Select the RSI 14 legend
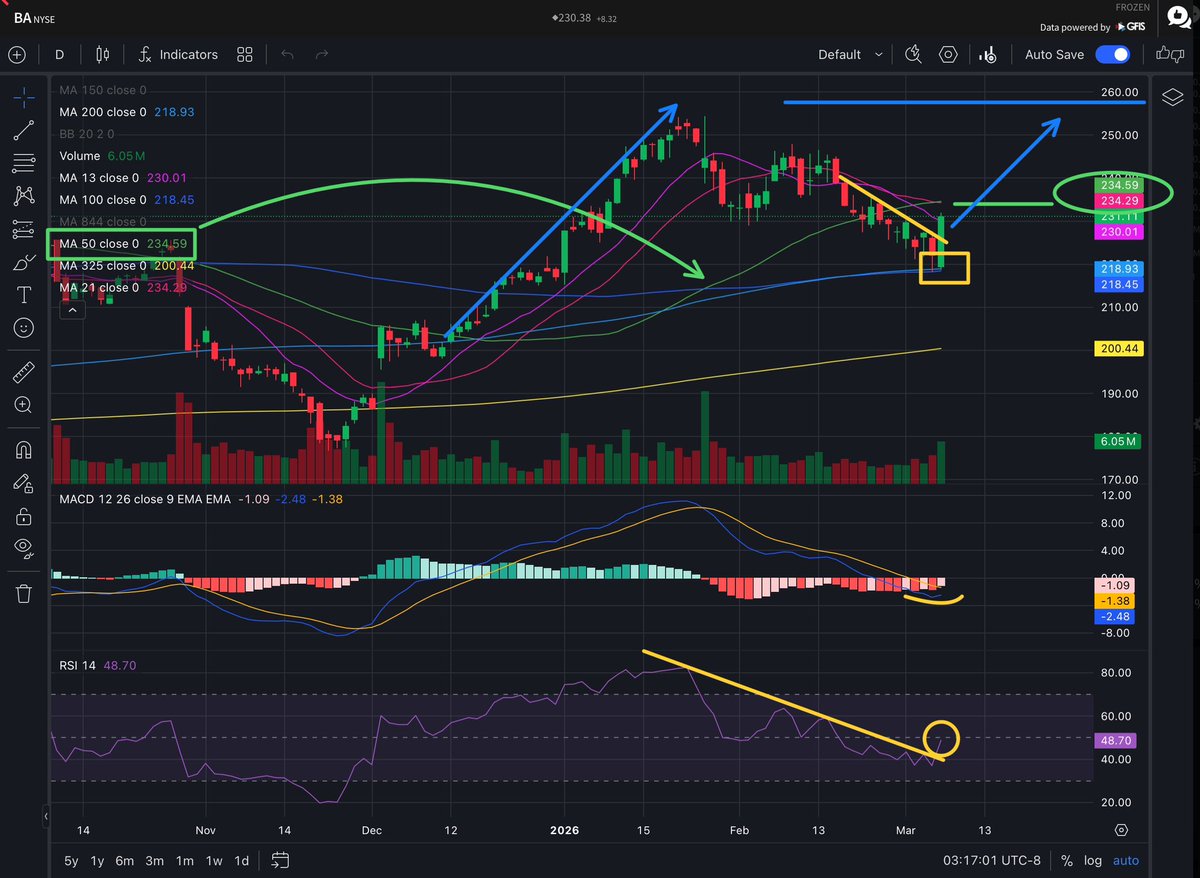 click(97, 664)
